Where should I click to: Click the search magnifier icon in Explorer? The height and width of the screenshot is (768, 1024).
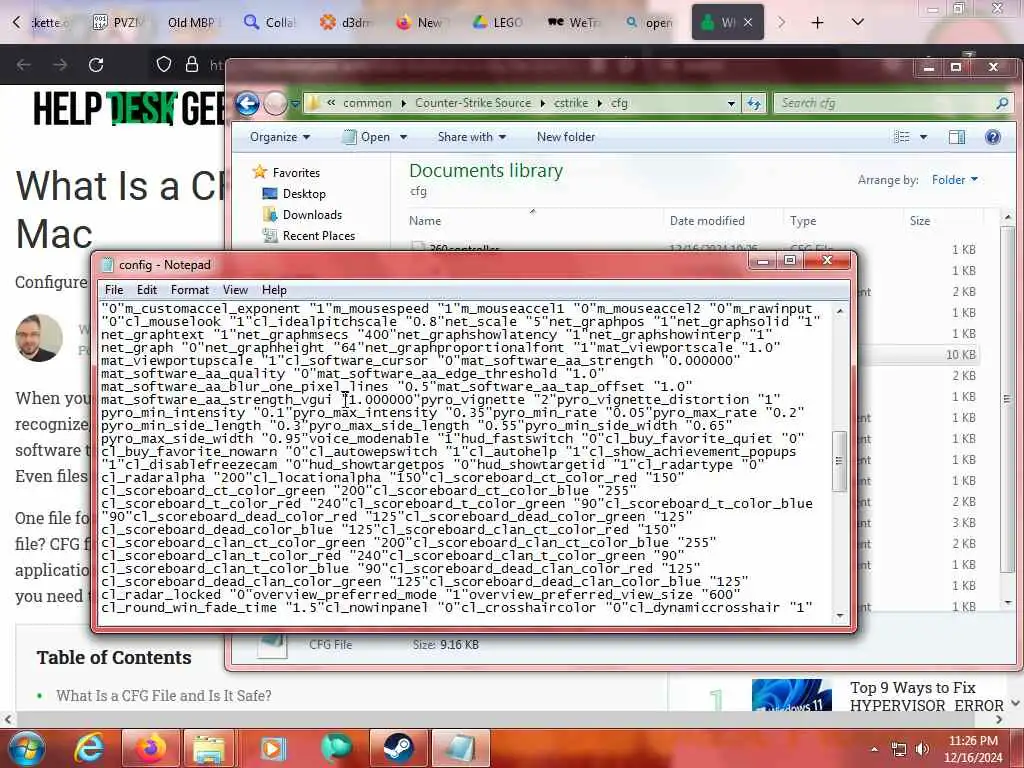click(x=1002, y=103)
